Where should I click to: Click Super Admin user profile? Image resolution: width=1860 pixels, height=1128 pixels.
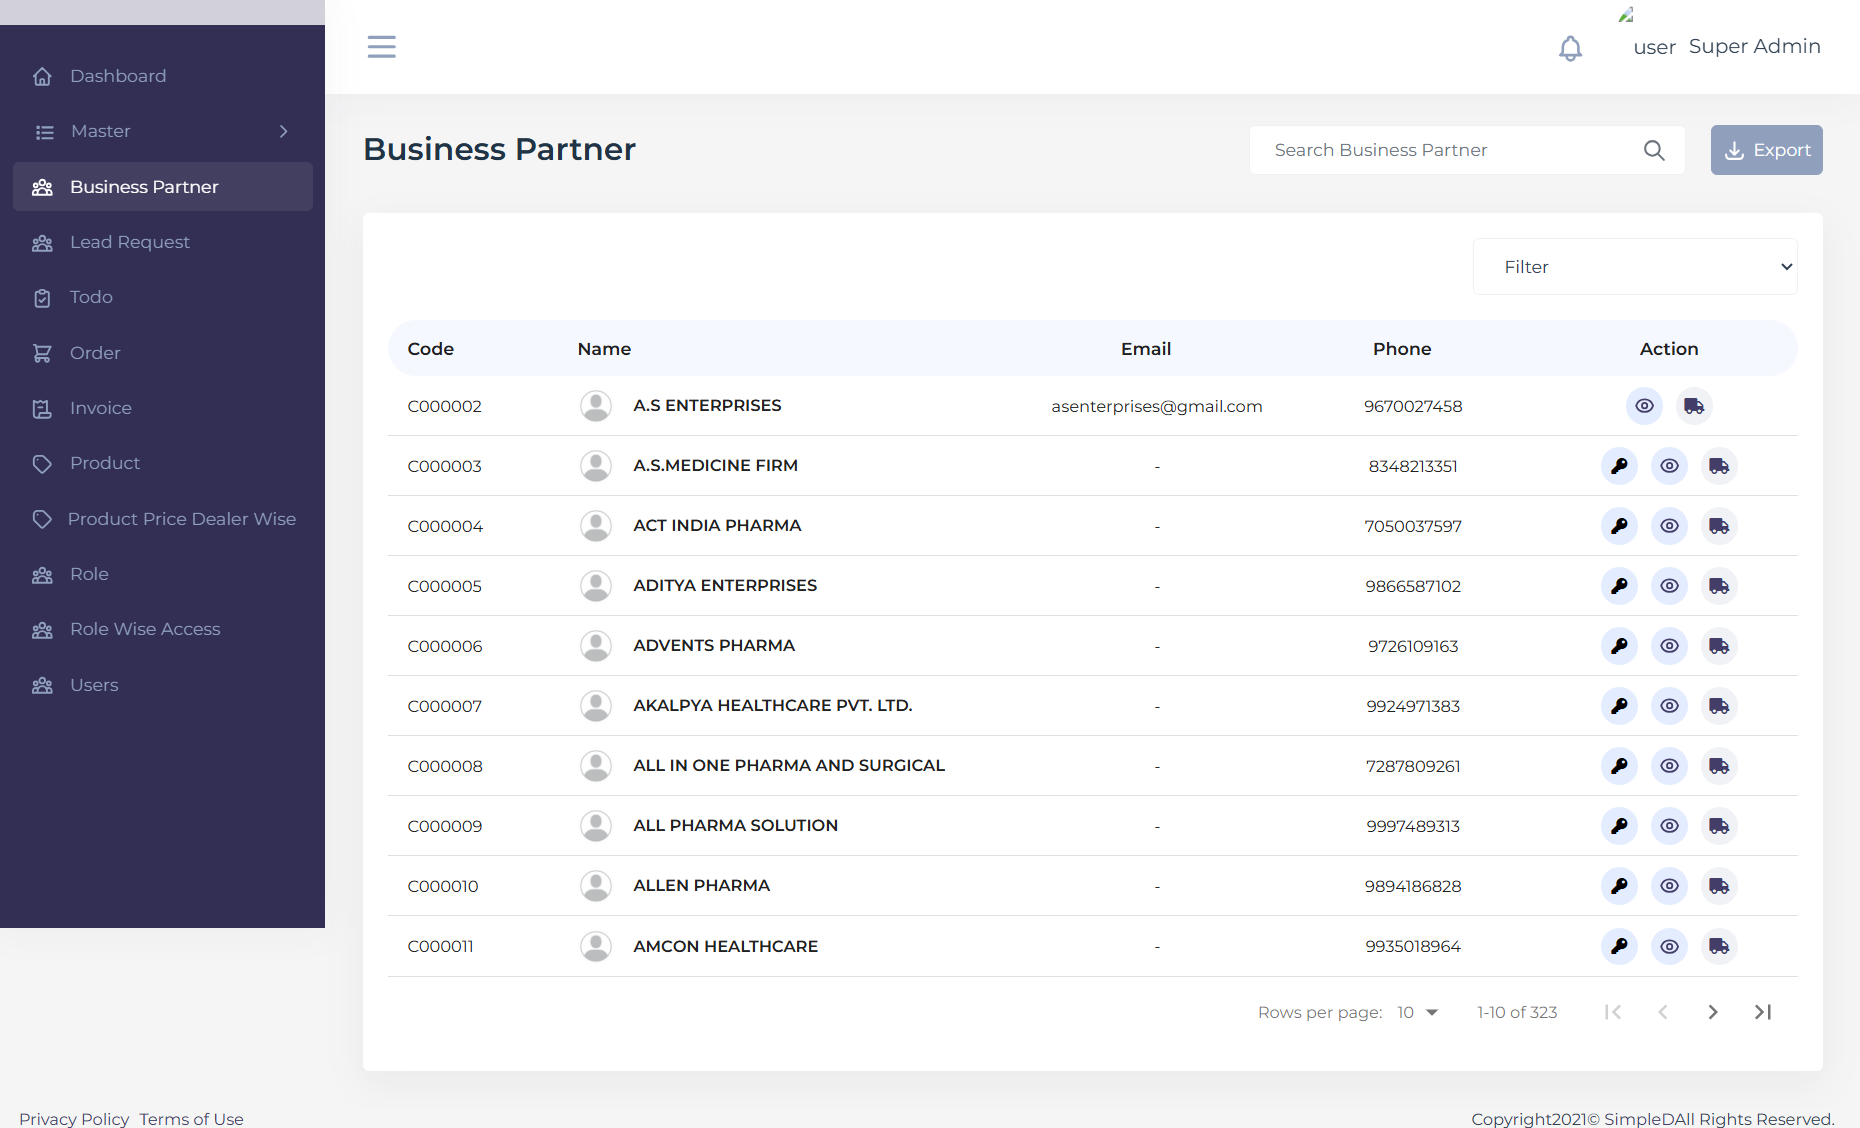click(x=1754, y=46)
